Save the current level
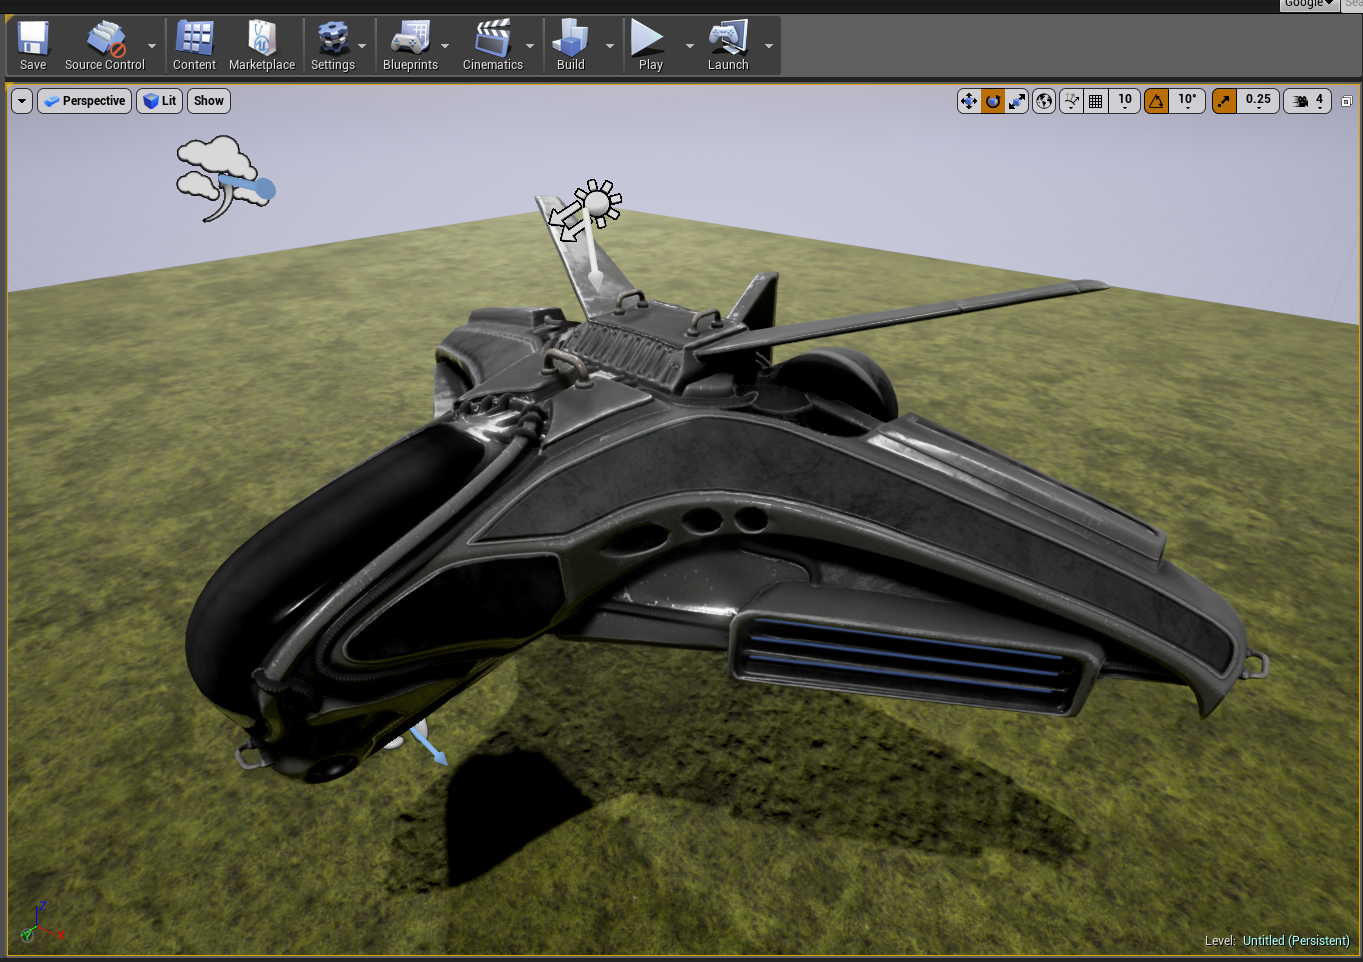This screenshot has height=962, width=1363. (x=33, y=46)
